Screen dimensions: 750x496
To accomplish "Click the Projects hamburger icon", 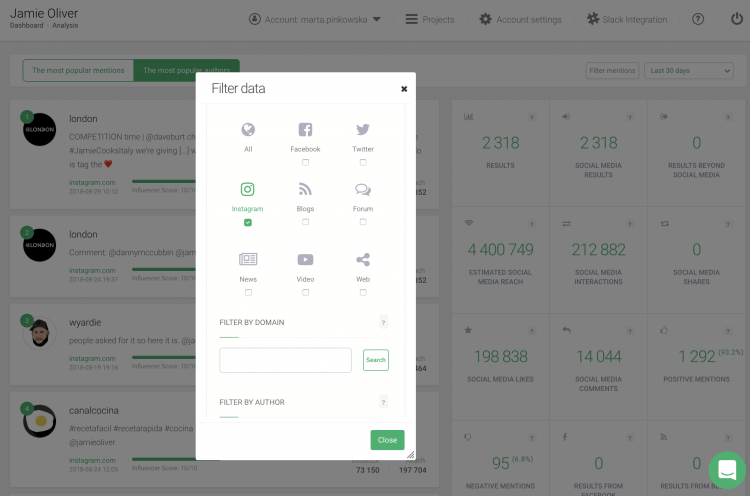I will [x=411, y=19].
